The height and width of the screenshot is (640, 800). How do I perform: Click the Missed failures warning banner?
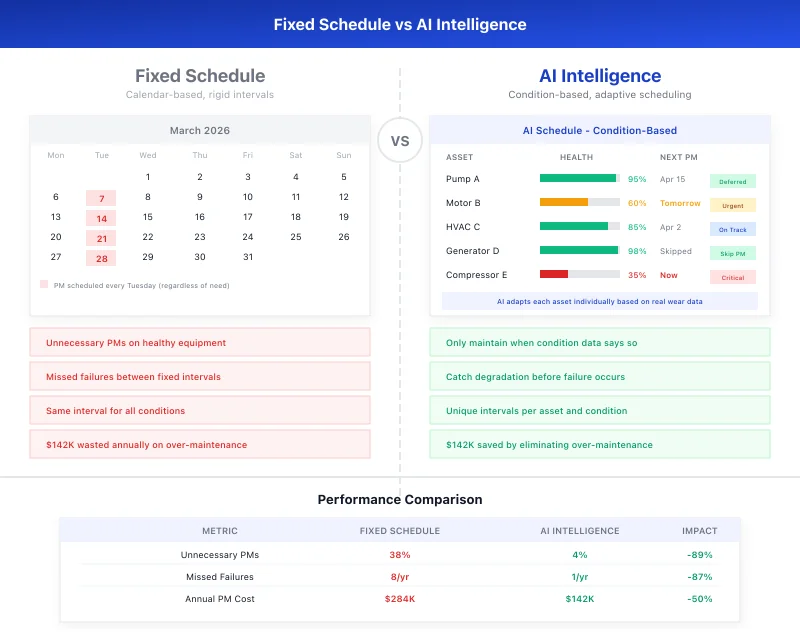click(x=201, y=376)
